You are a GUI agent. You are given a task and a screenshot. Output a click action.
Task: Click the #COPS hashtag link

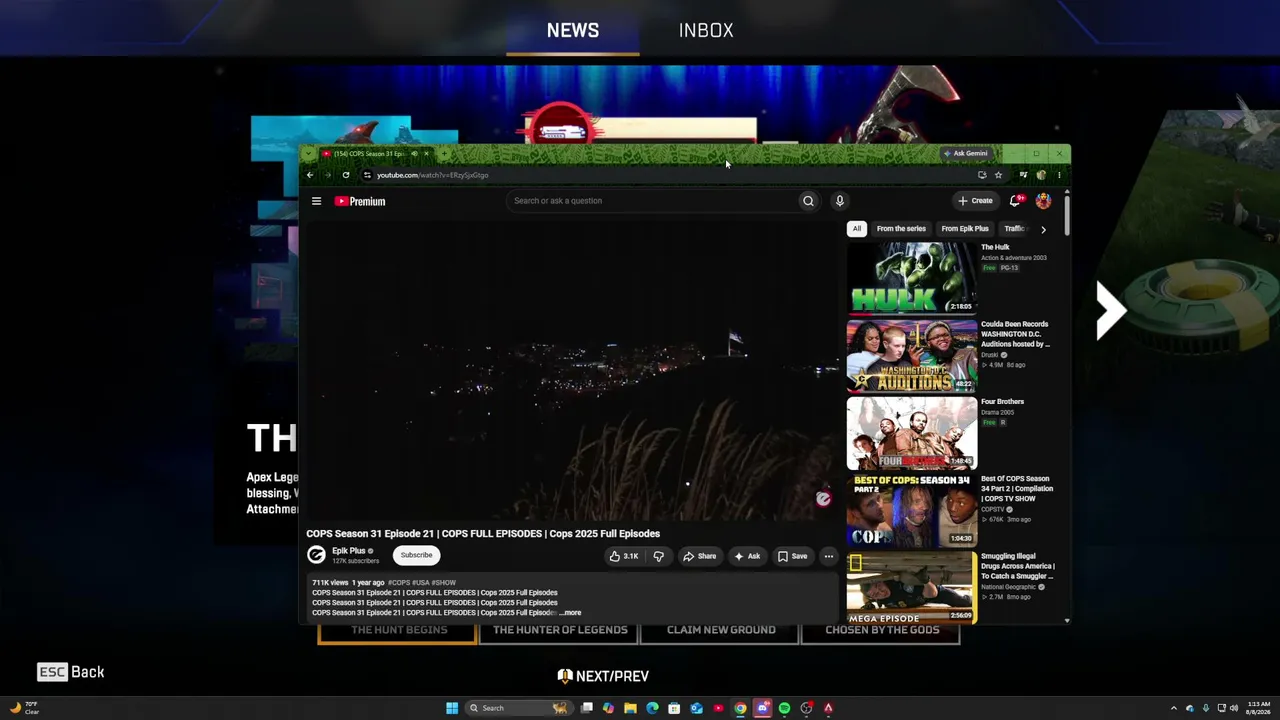point(400,582)
